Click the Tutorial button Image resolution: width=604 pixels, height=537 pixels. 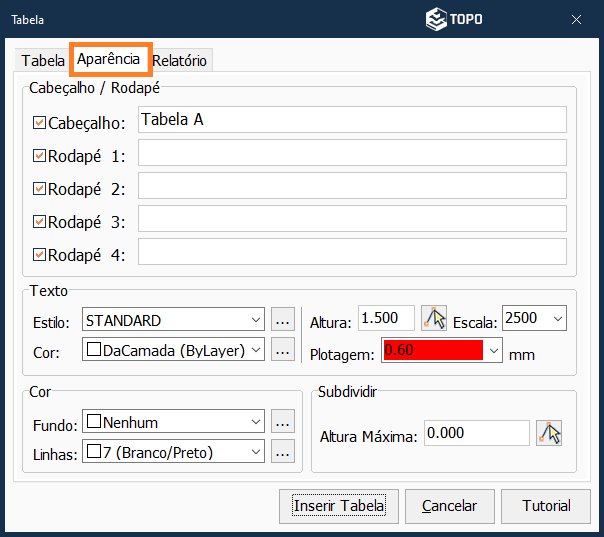(546, 506)
